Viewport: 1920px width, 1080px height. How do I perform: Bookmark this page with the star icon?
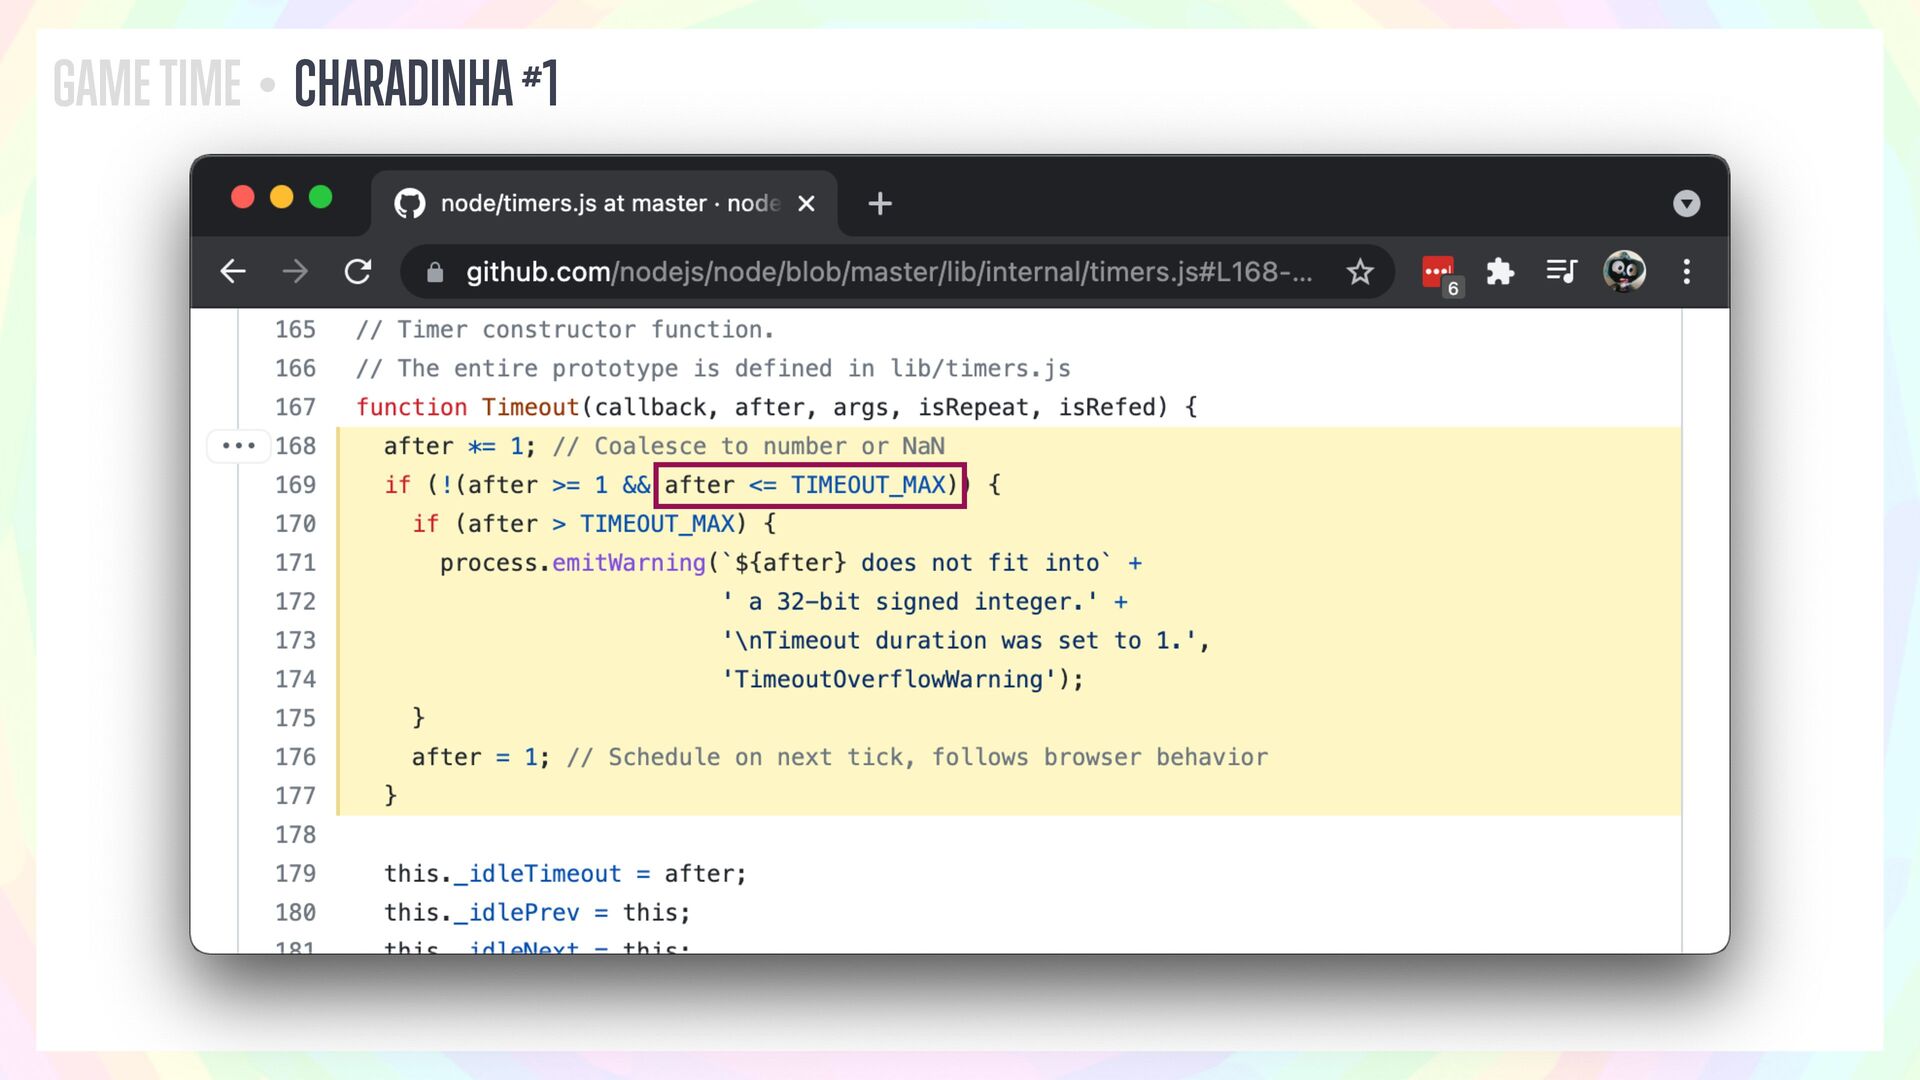coord(1360,271)
